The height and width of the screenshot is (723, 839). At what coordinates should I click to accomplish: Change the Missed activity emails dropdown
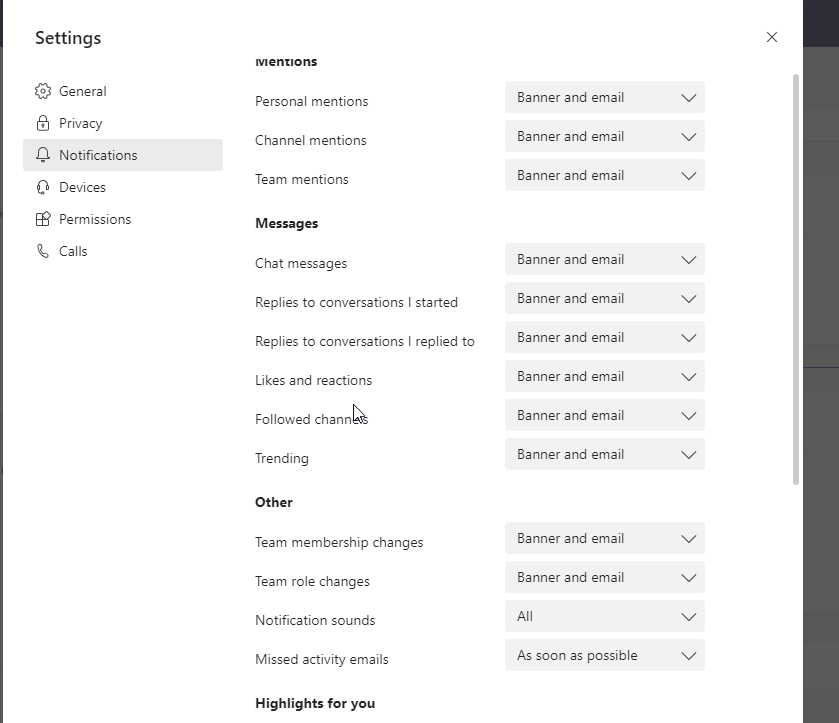click(604, 656)
